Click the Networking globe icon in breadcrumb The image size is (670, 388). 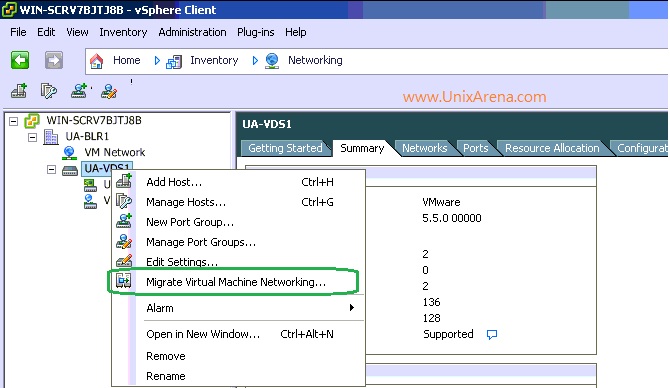pos(272,61)
